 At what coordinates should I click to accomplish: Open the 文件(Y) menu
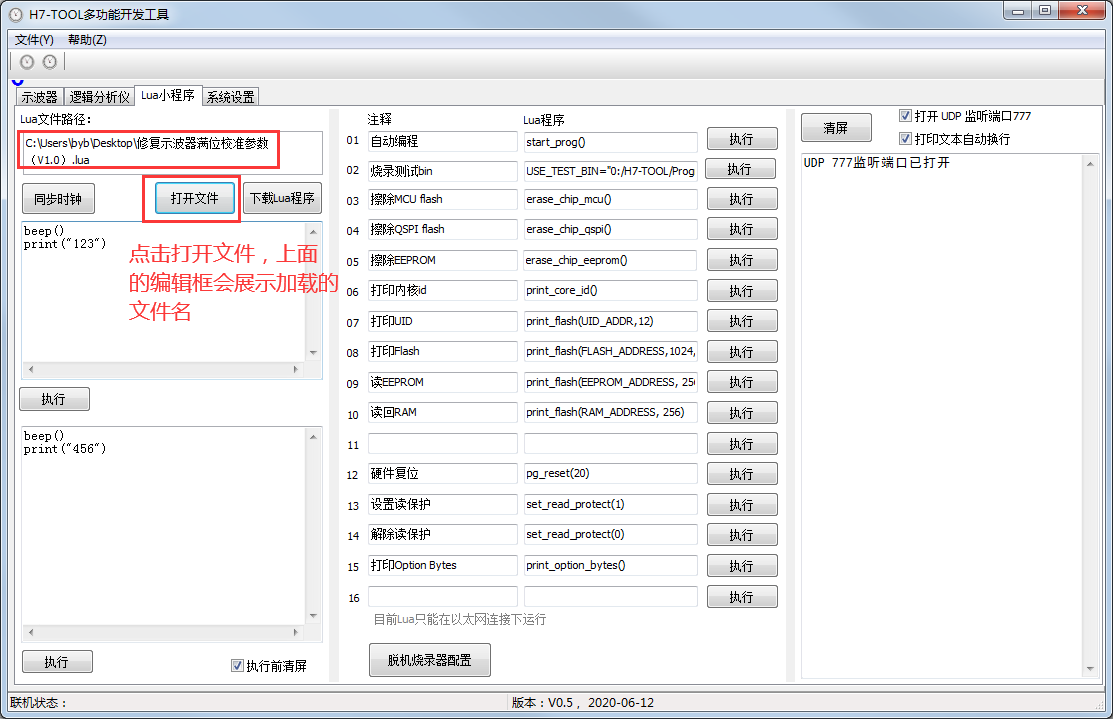click(34, 40)
